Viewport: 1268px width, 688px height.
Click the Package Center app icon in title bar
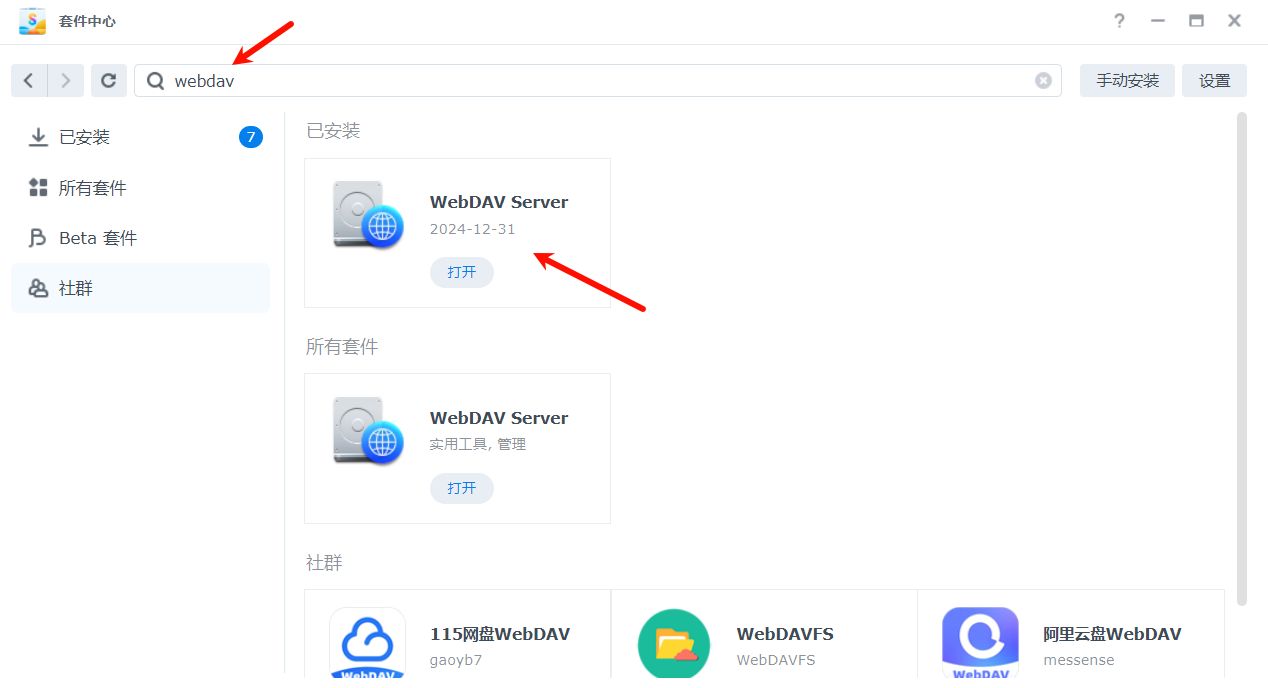click(32, 21)
